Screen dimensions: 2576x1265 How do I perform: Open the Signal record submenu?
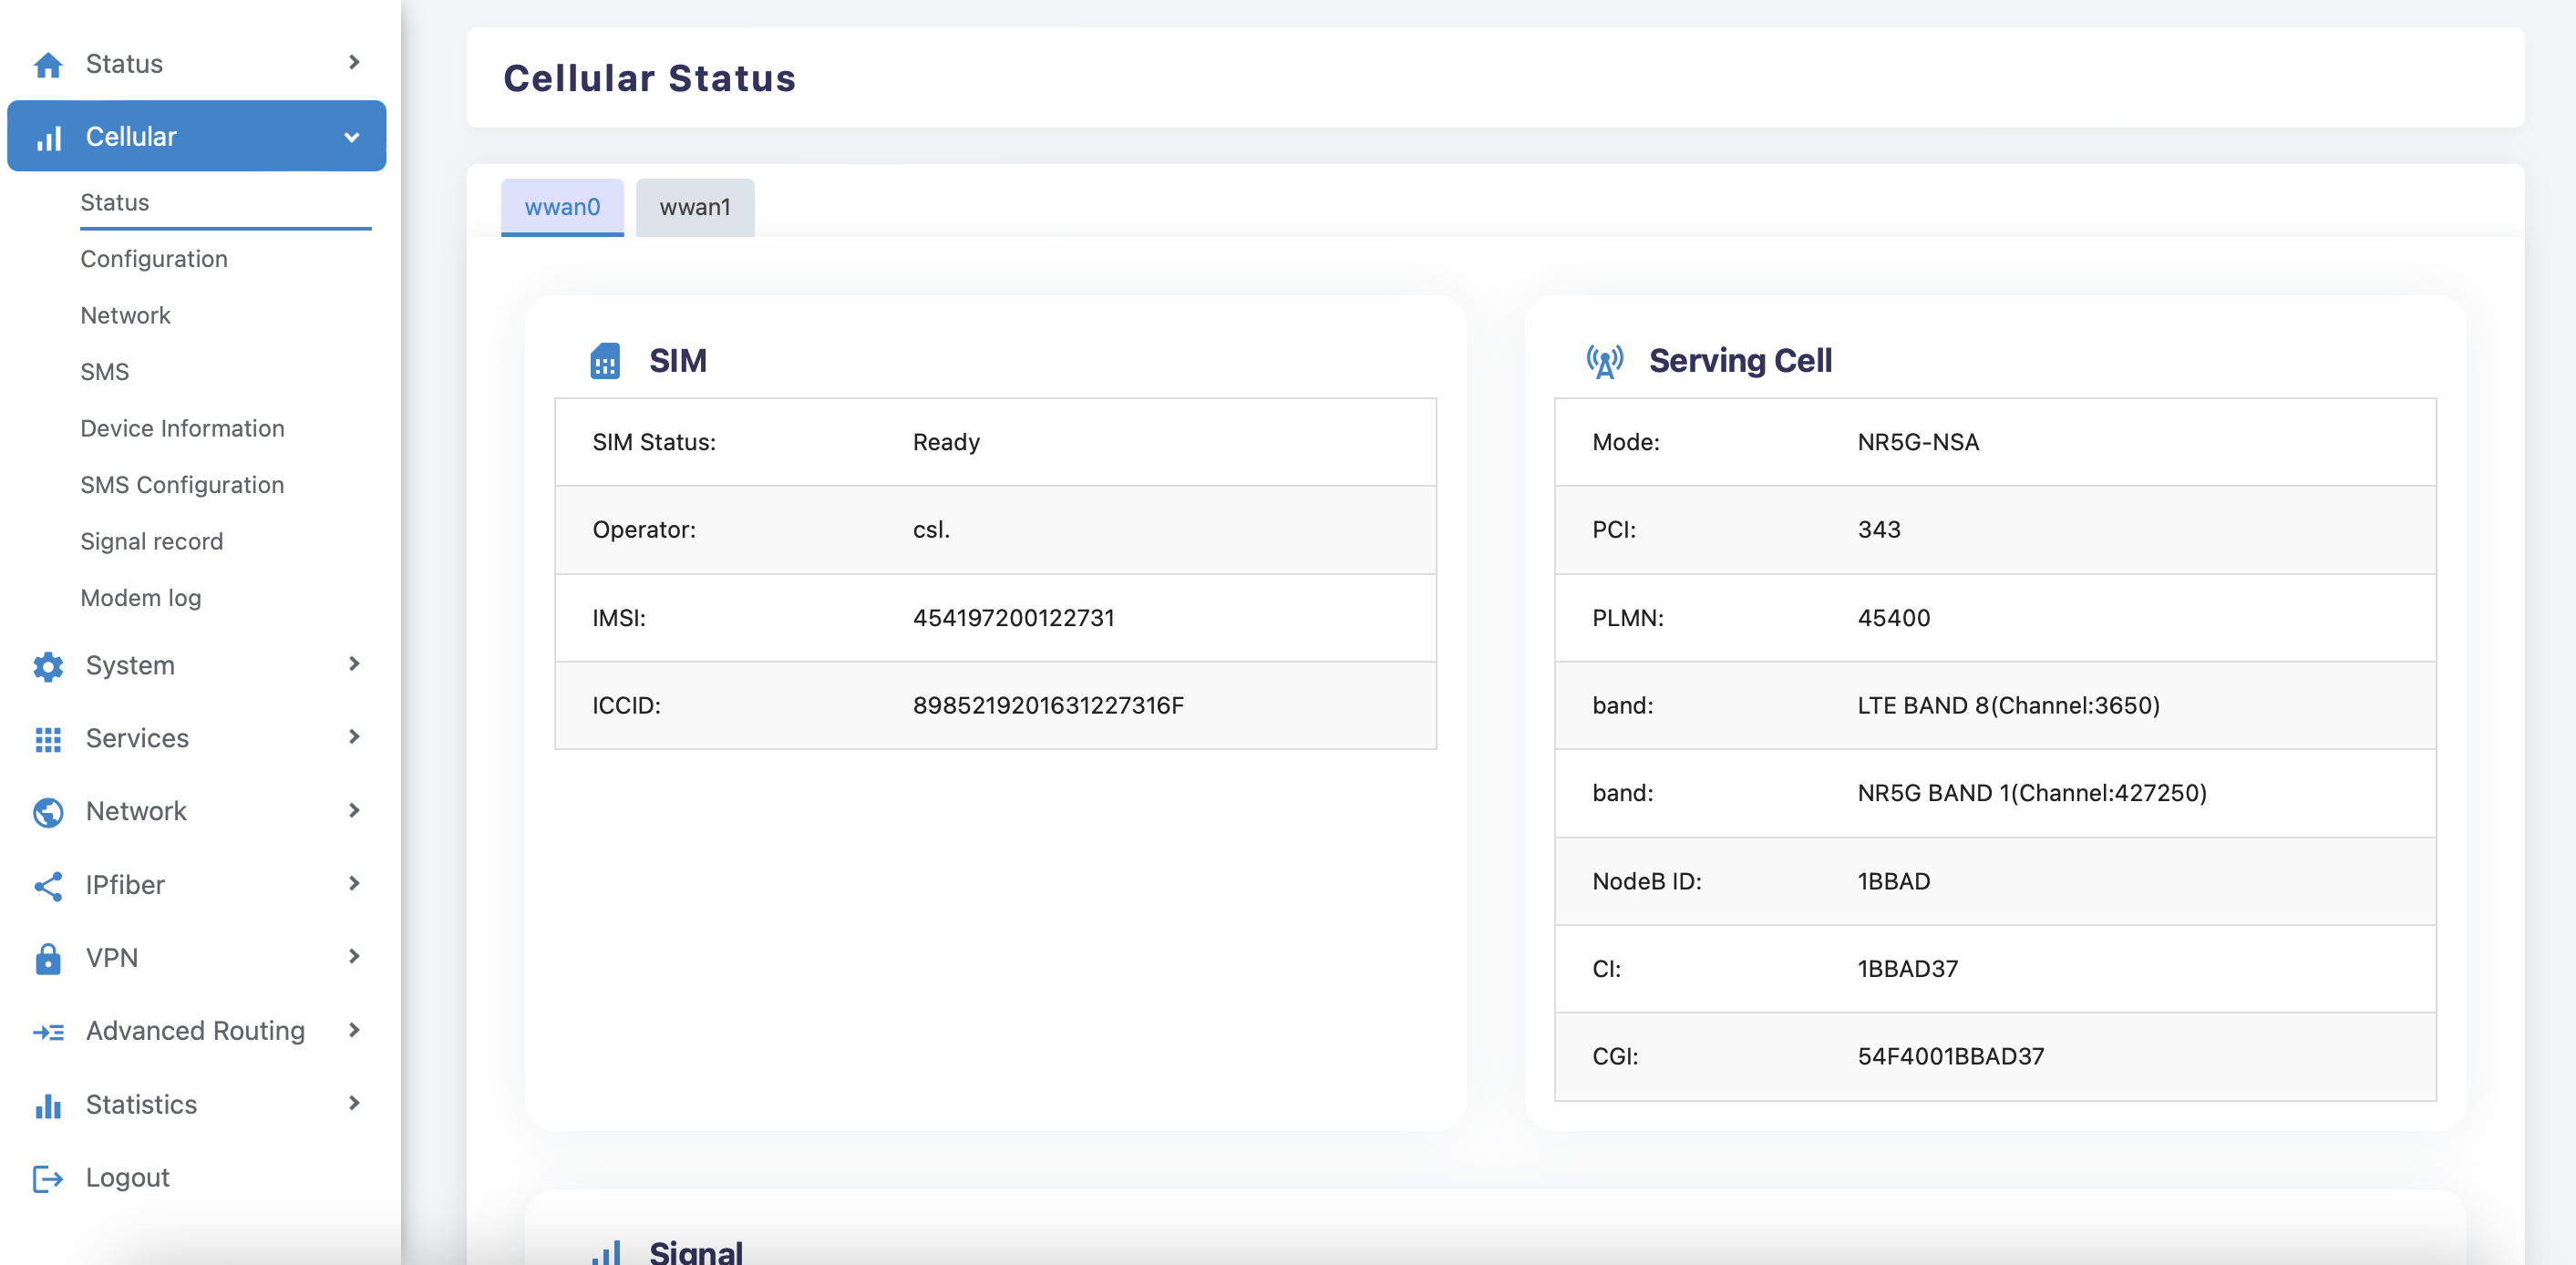coord(153,540)
